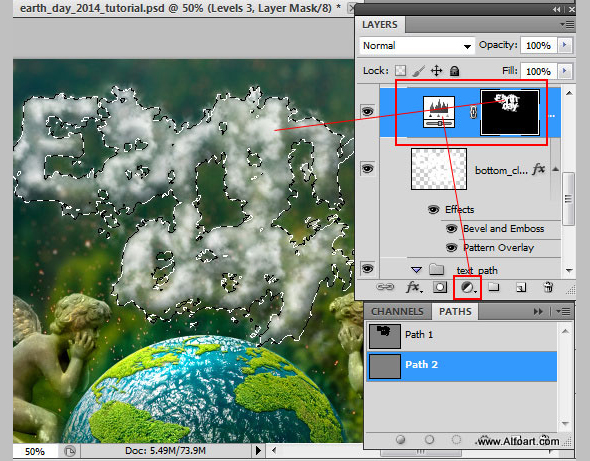
Task: Lock image pixels brush icon
Action: pyautogui.click(x=419, y=71)
